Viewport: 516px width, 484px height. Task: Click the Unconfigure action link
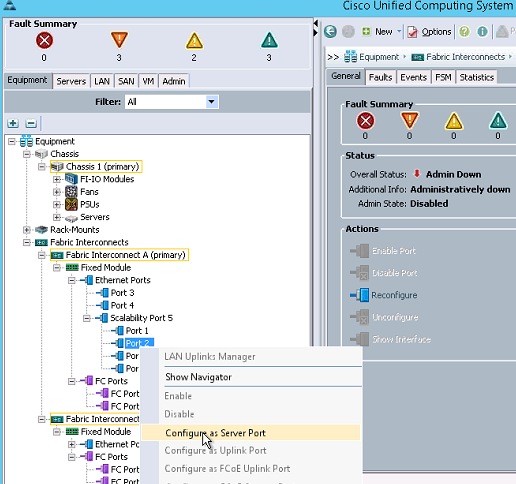coord(395,317)
